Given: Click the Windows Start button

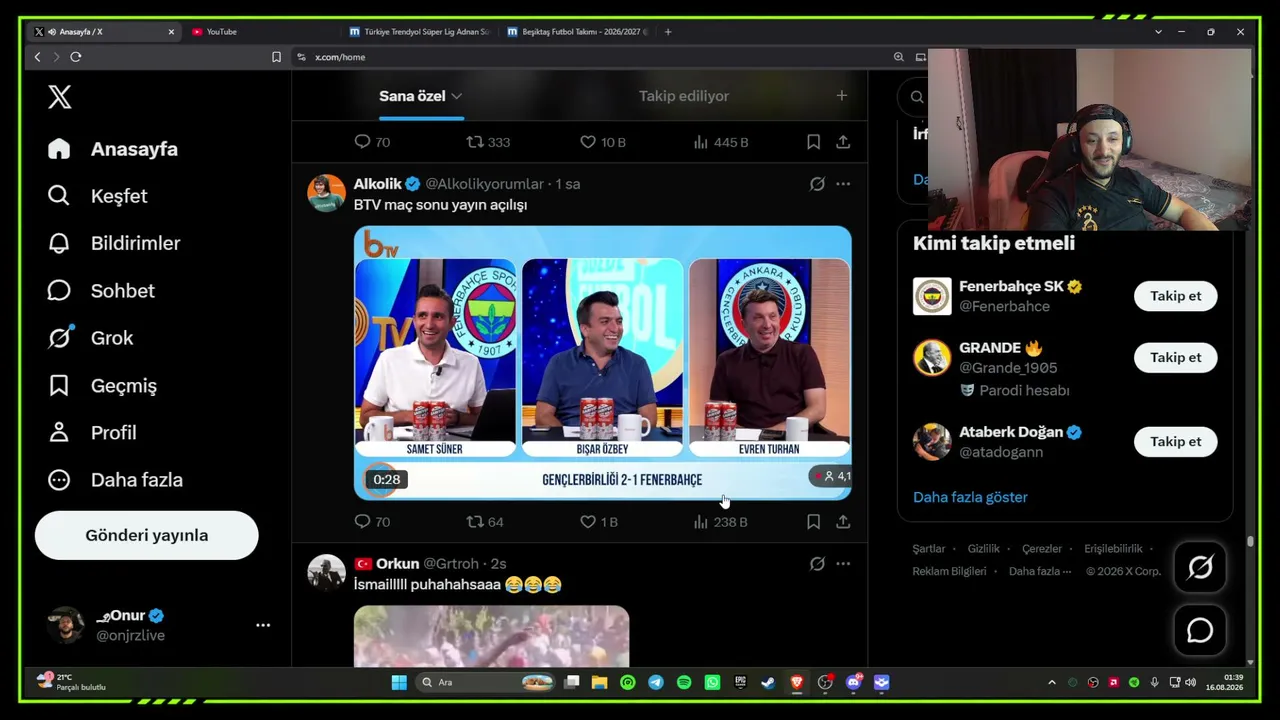Looking at the screenshot, I should 399,683.
